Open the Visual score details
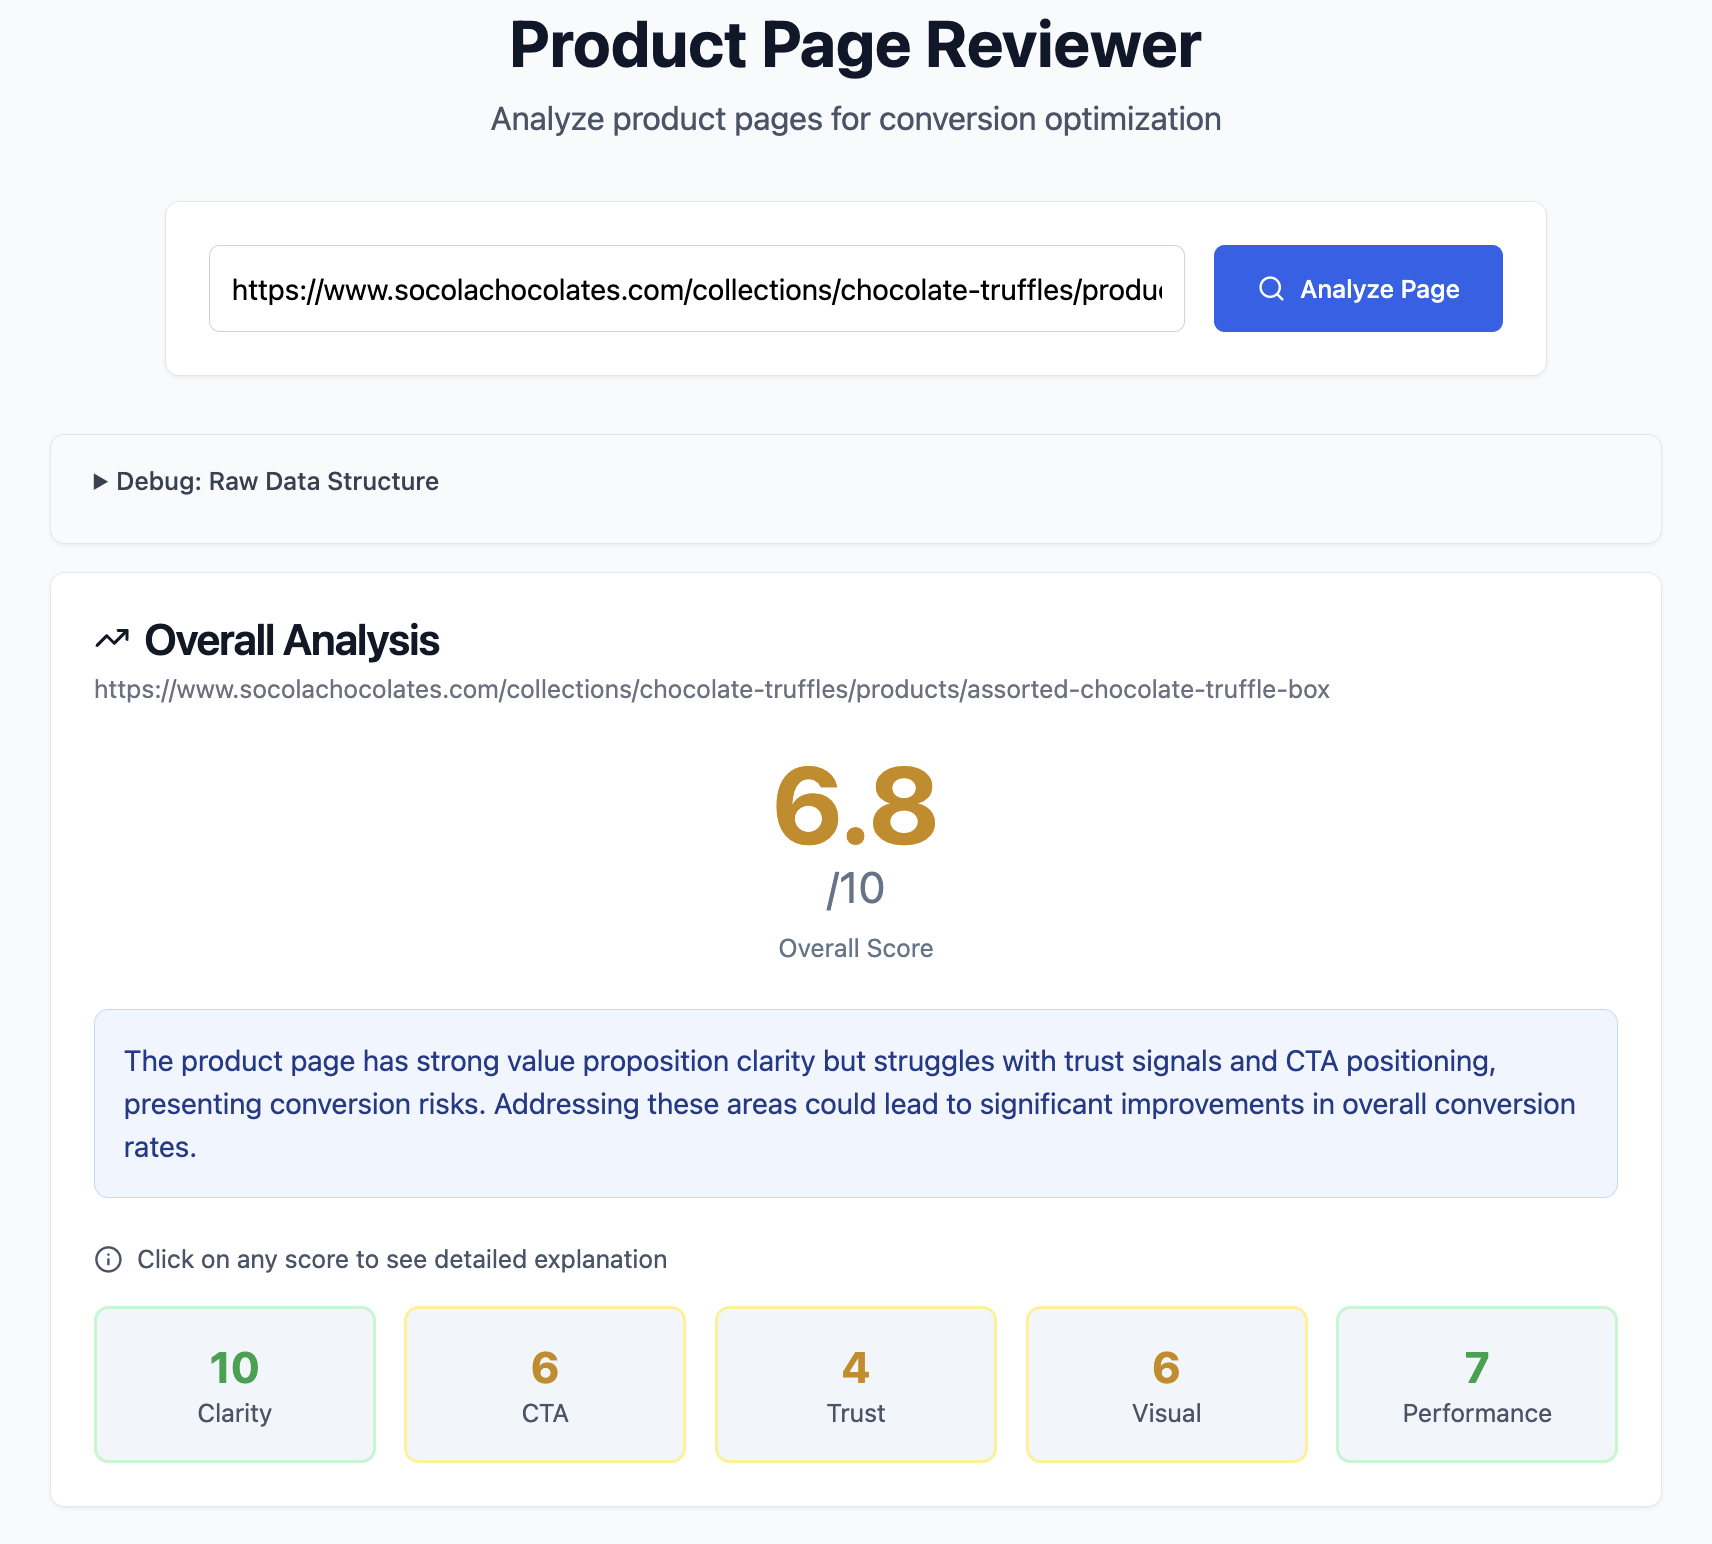The image size is (1712, 1544). pos(1166,1385)
